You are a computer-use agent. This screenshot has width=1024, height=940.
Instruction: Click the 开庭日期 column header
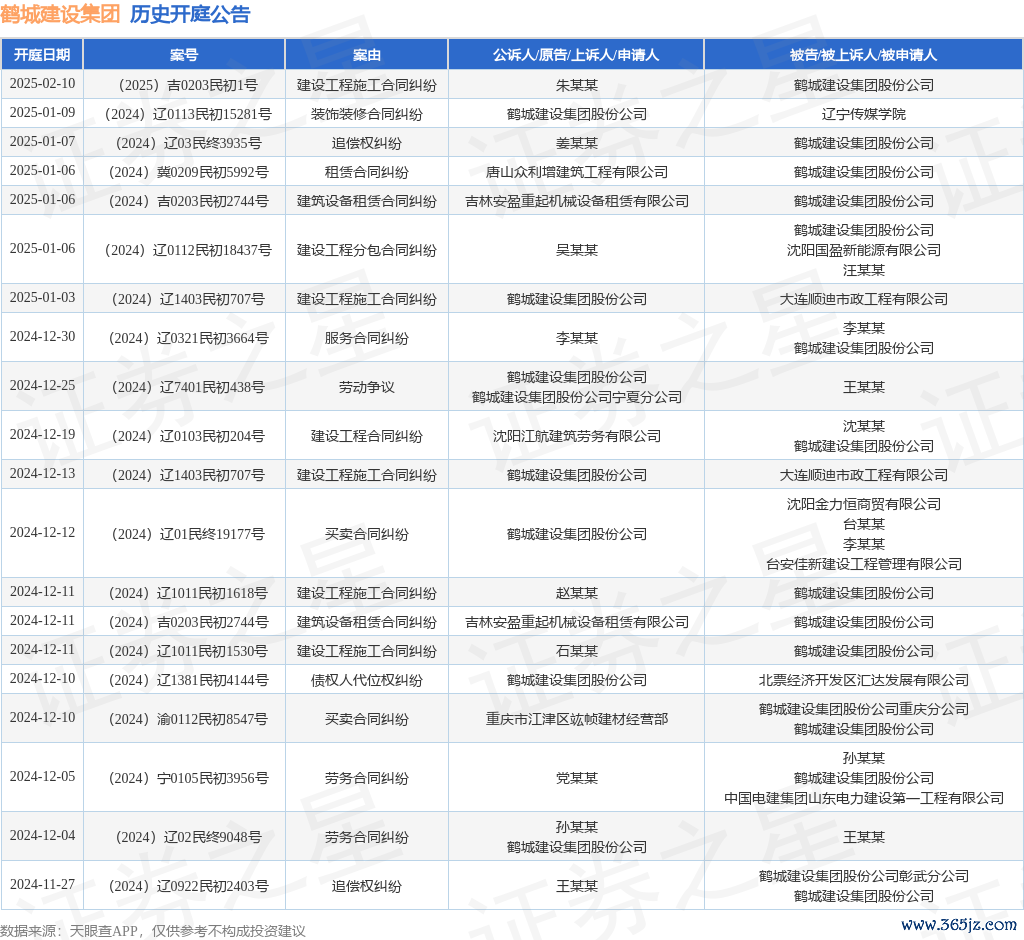point(42,55)
